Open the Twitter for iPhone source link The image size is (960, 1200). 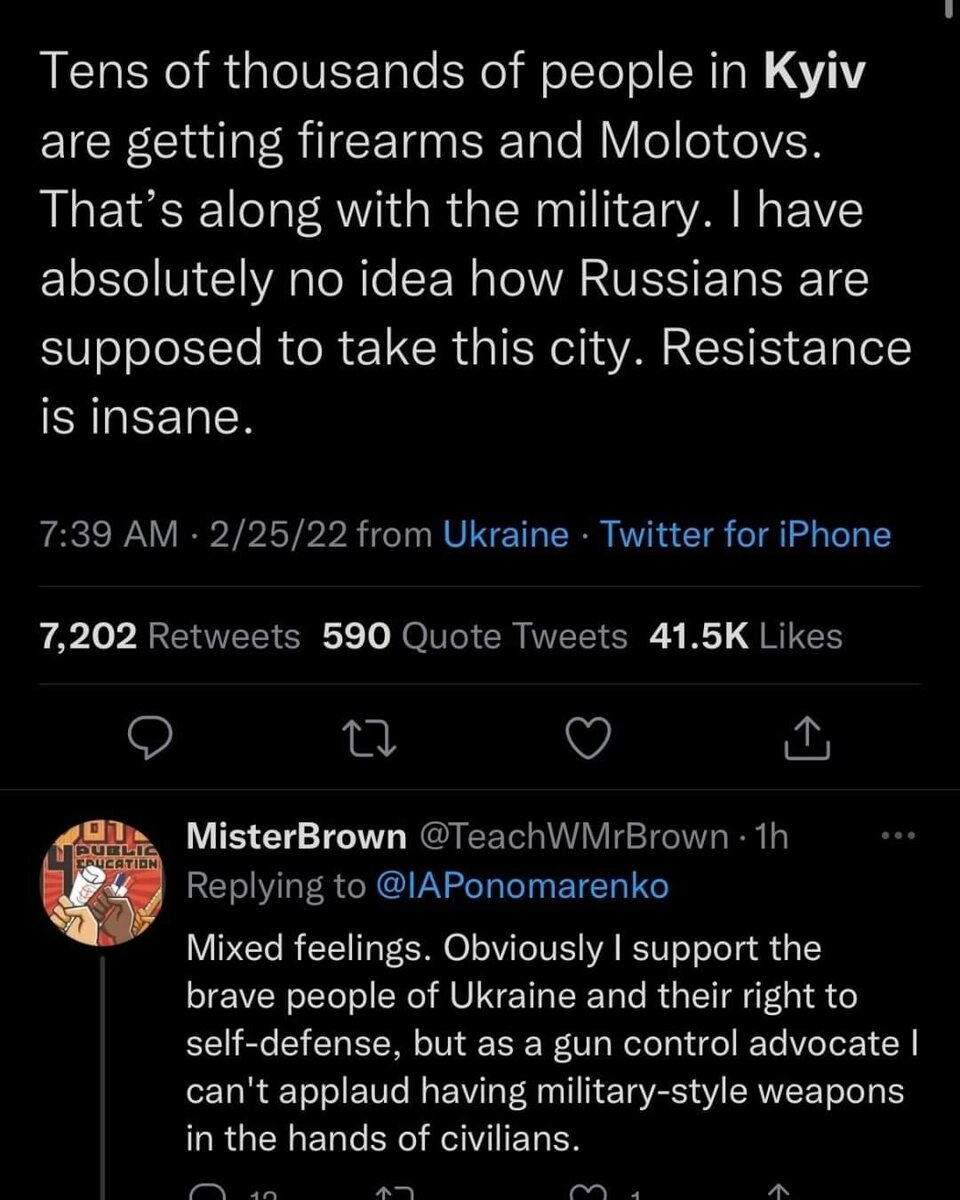click(x=745, y=535)
